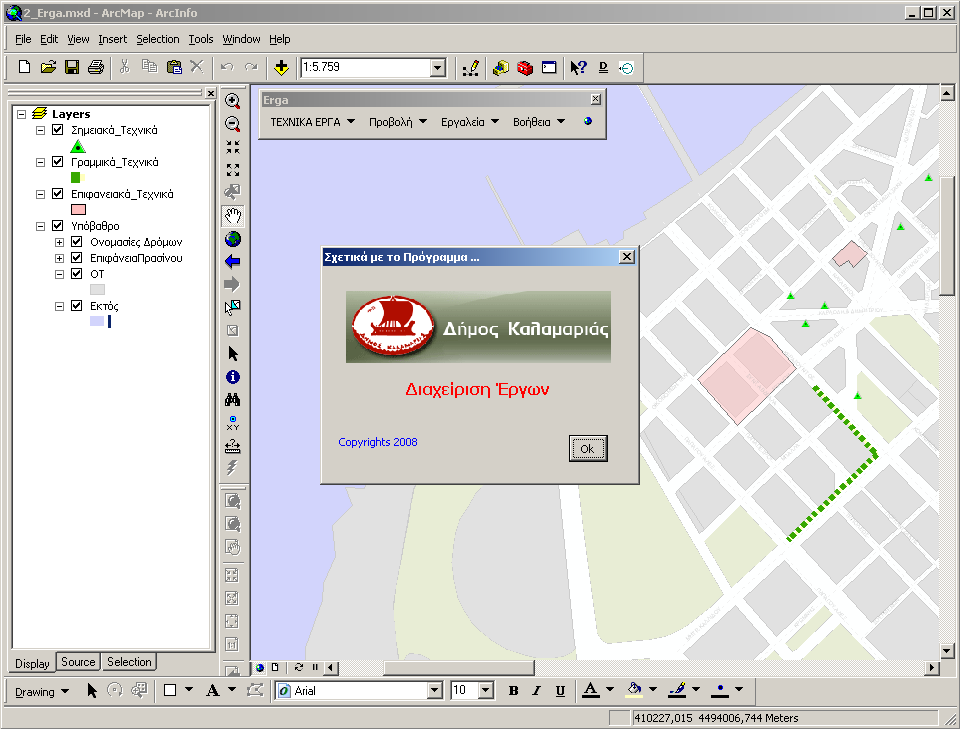Image resolution: width=960 pixels, height=729 pixels.
Task: Open the Selection menu
Action: pyautogui.click(x=157, y=39)
